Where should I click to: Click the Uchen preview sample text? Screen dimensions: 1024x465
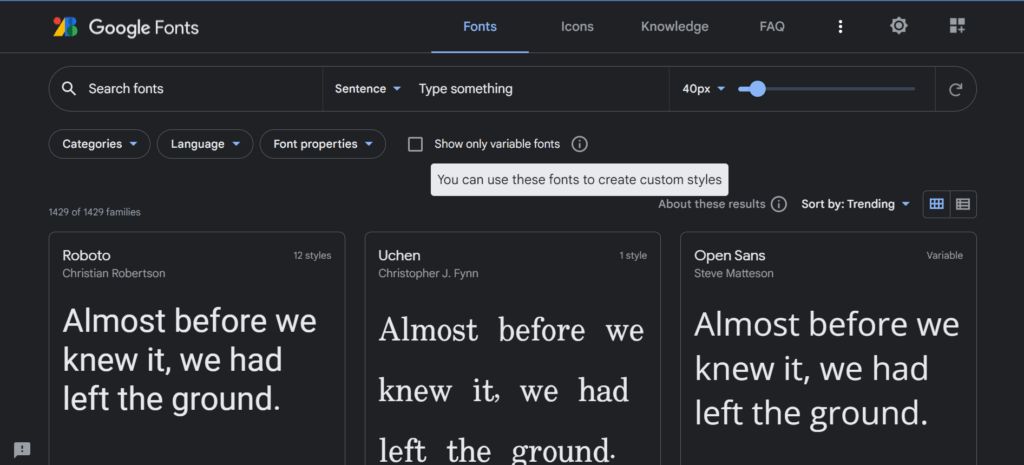511,390
